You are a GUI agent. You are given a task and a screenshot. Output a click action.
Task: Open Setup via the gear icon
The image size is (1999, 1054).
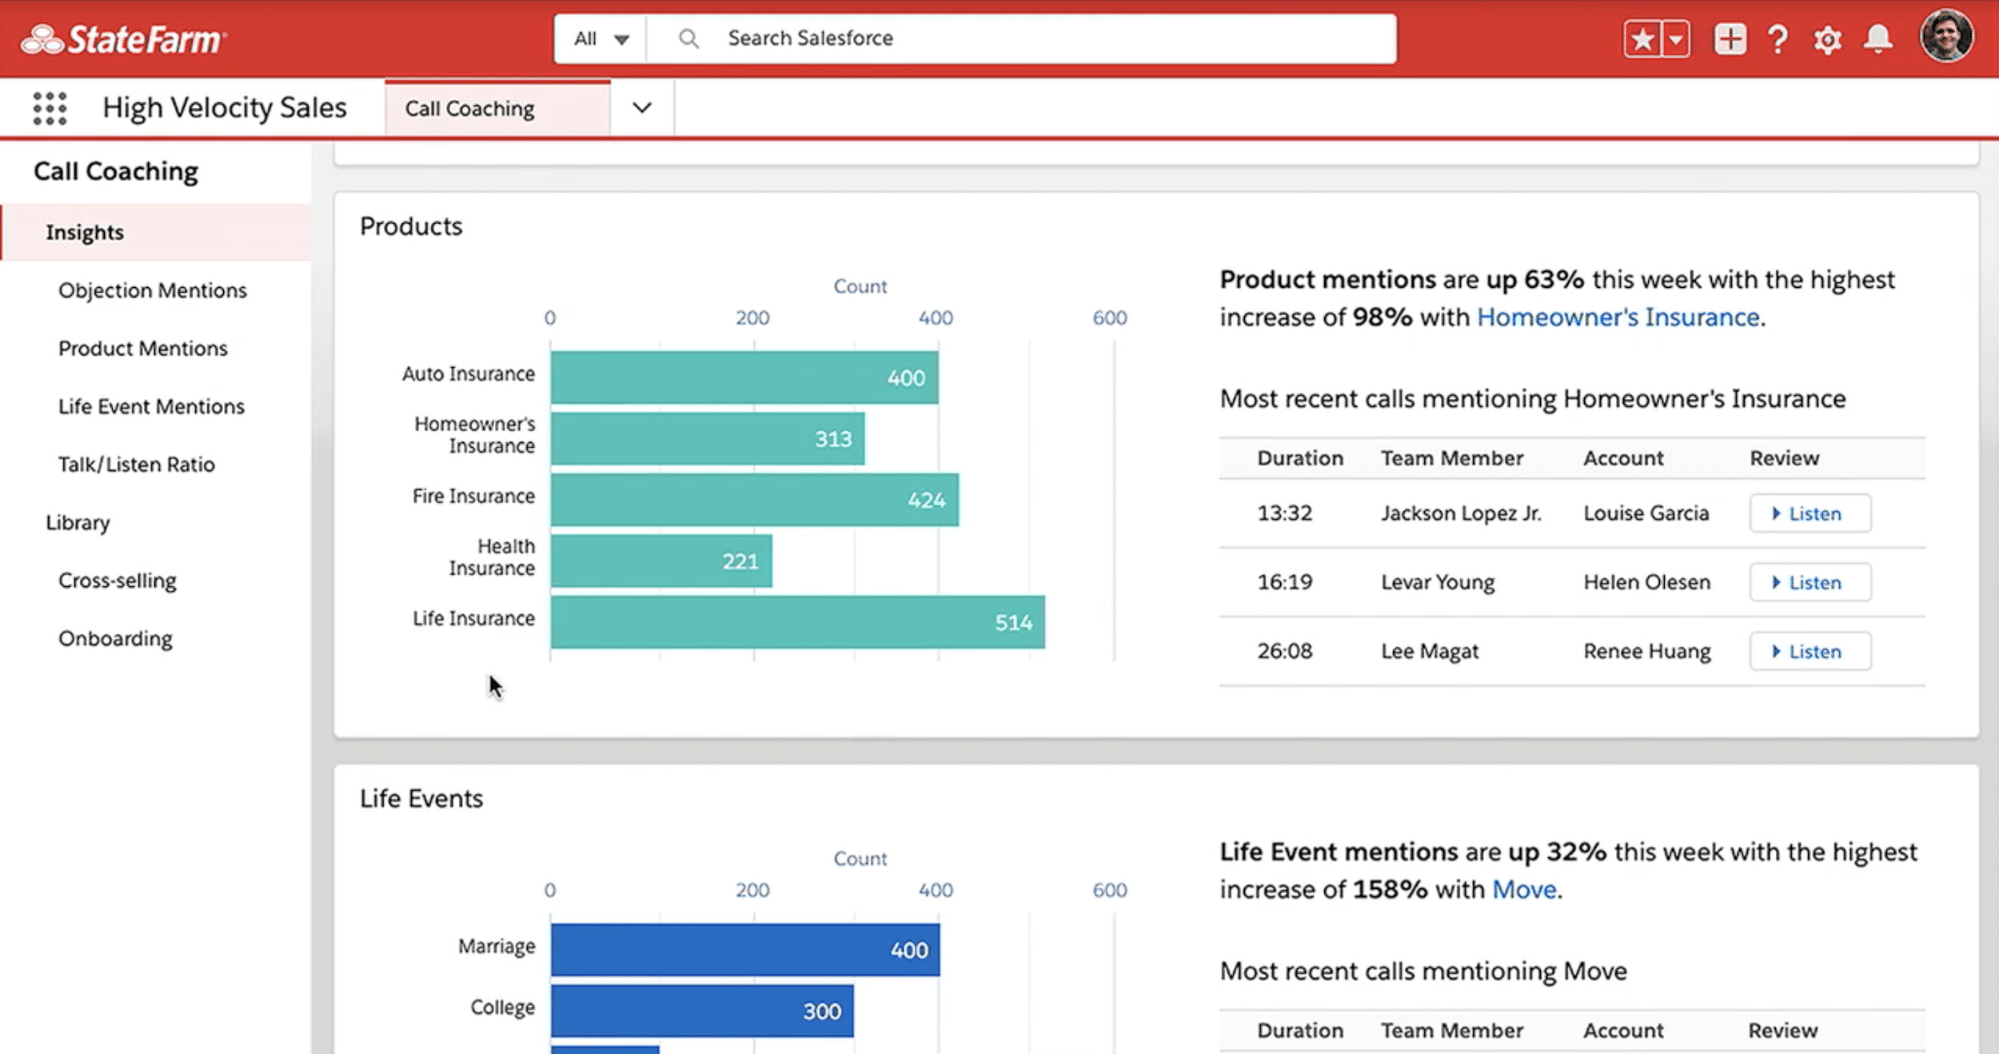pyautogui.click(x=1827, y=40)
